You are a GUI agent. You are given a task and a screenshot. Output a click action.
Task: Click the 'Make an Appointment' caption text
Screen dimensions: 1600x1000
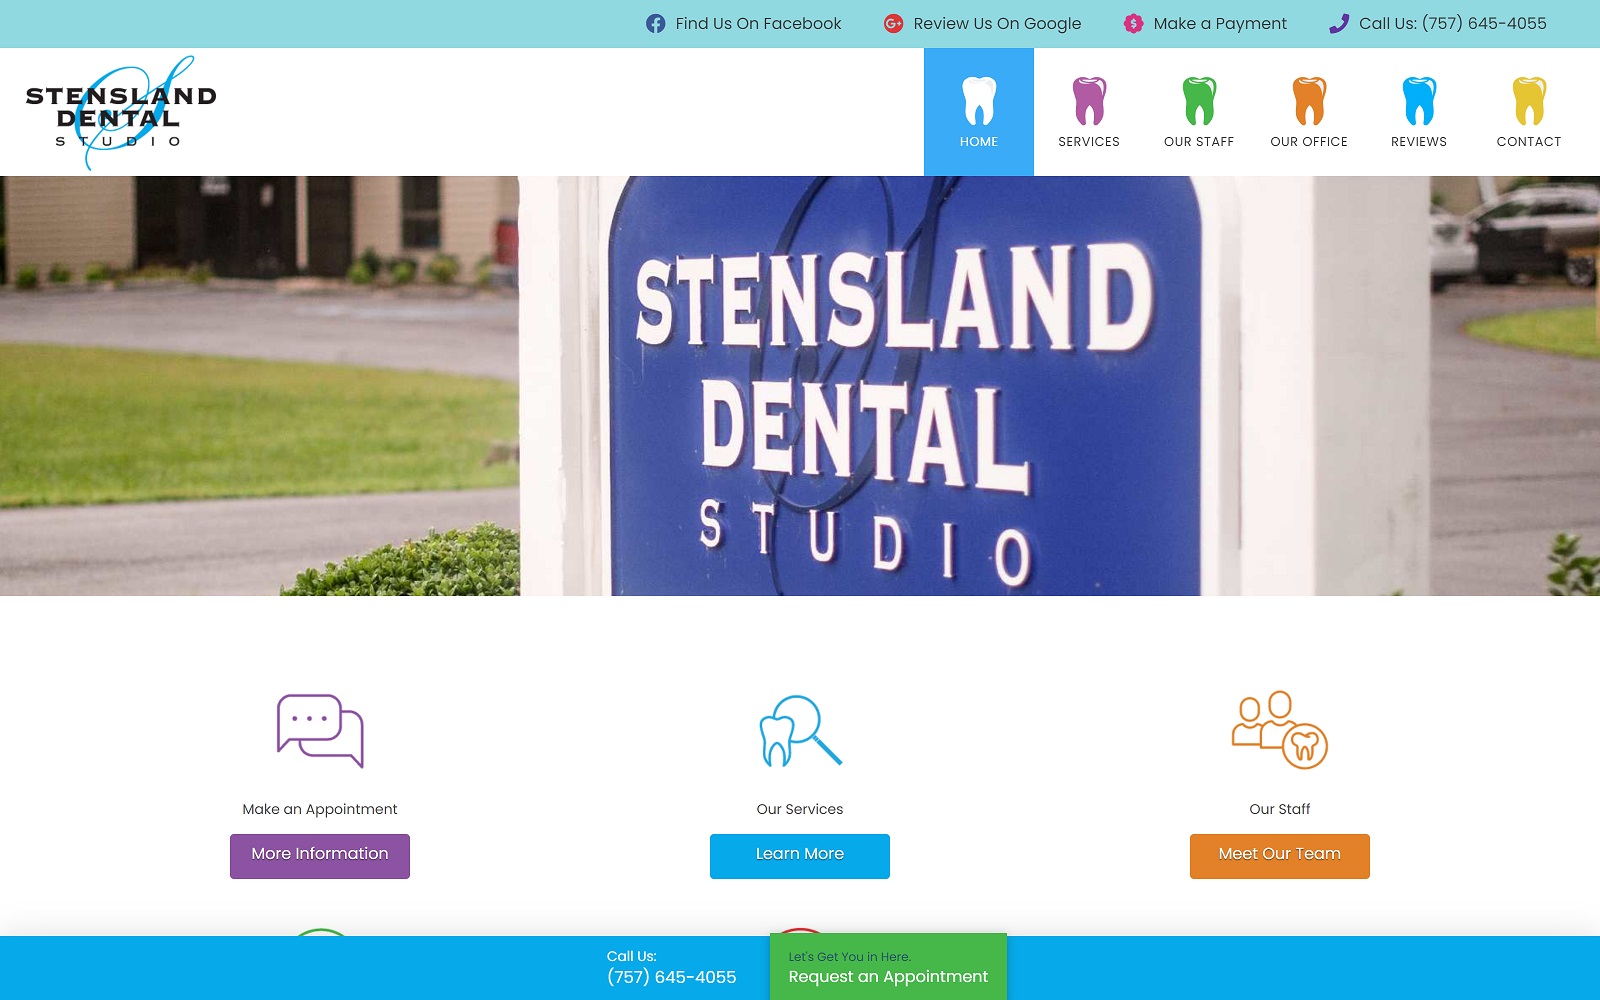coord(320,809)
